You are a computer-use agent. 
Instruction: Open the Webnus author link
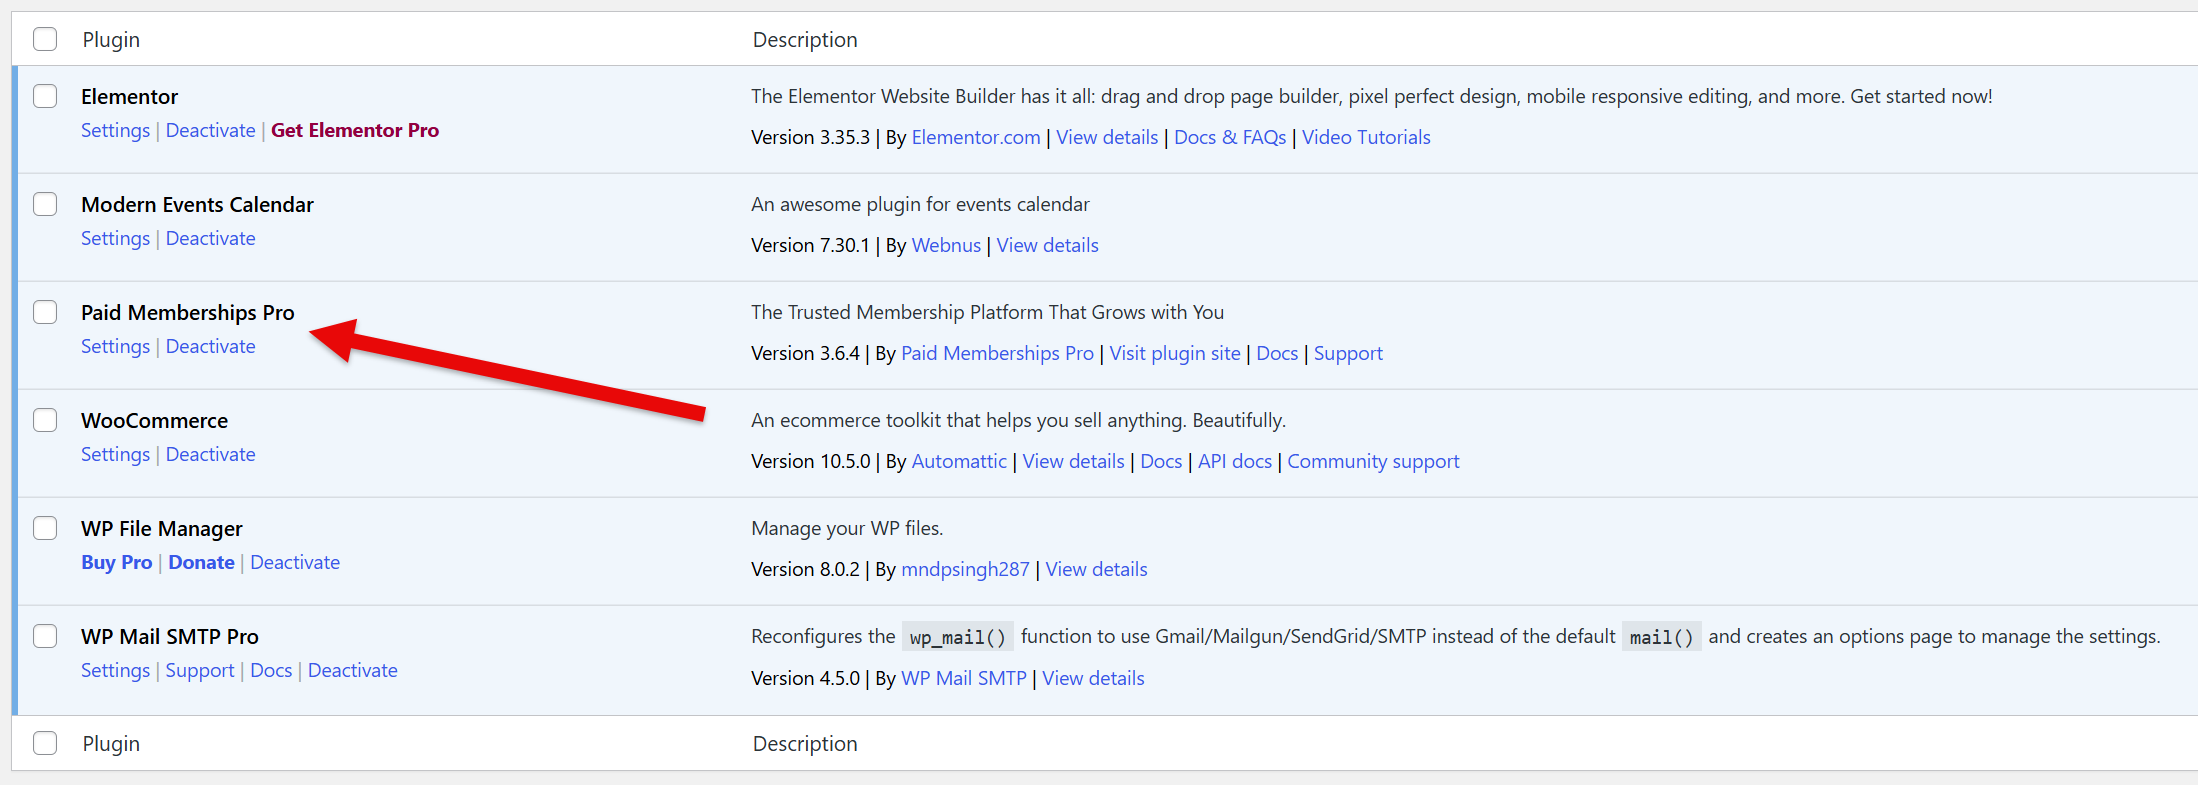coord(945,245)
